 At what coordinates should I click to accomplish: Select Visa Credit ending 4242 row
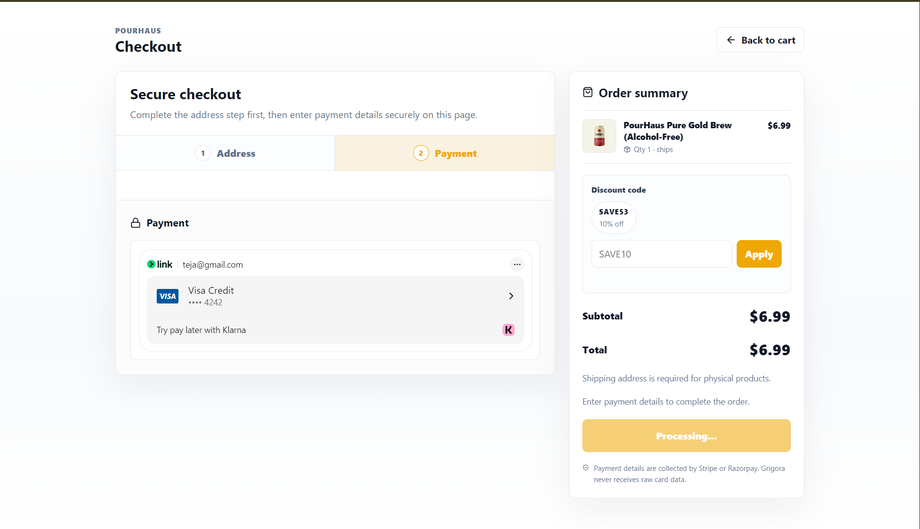[x=335, y=297]
